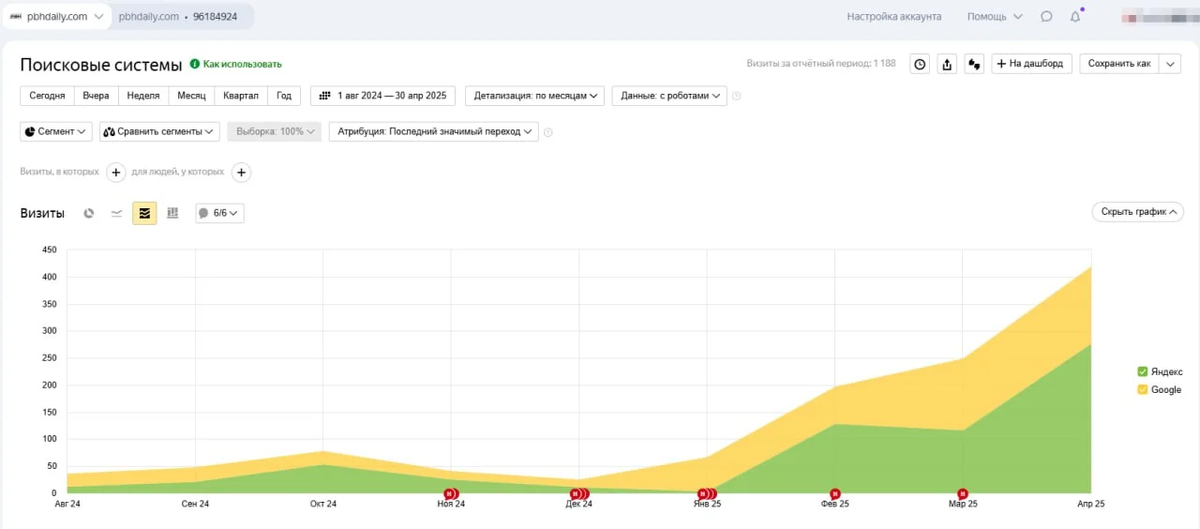
Task: Switch chart to pie view icon
Action: click(89, 213)
